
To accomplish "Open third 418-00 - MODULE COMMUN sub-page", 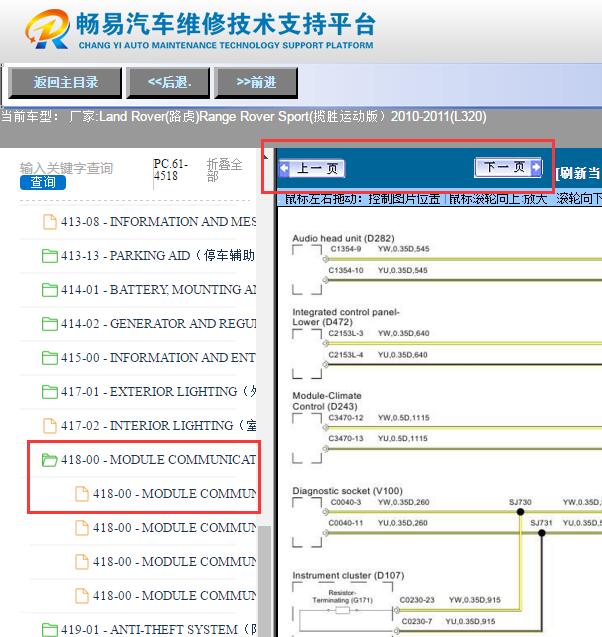I will coord(175,562).
